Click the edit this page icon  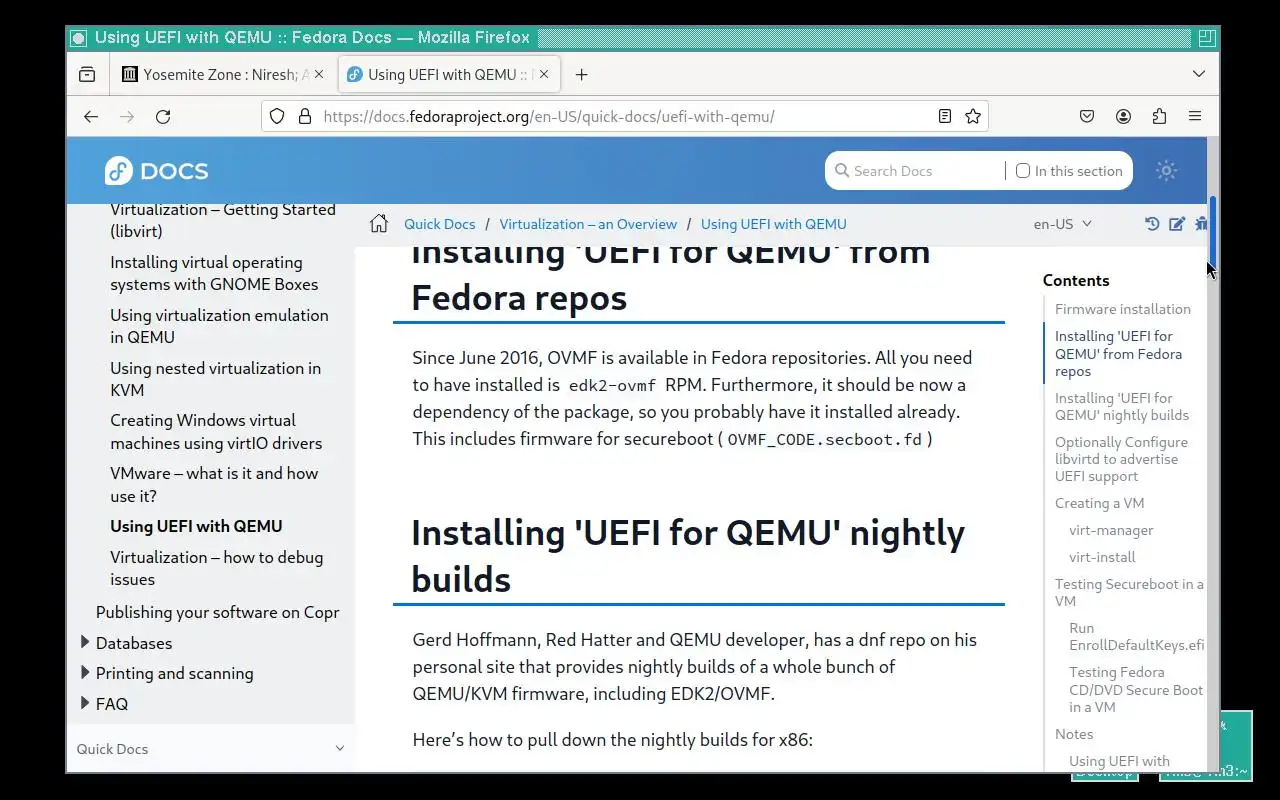[1177, 224]
